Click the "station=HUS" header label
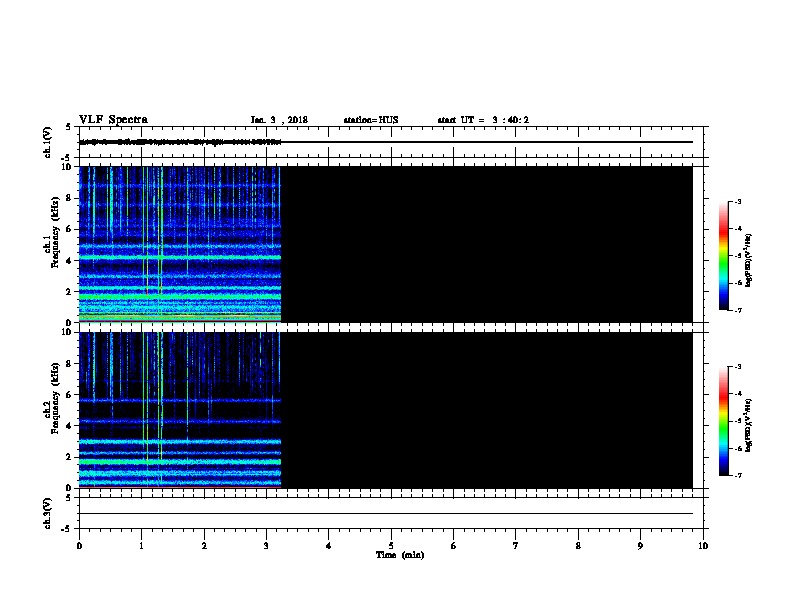Image resolution: width=792 pixels, height=612 pixels. 371,120
